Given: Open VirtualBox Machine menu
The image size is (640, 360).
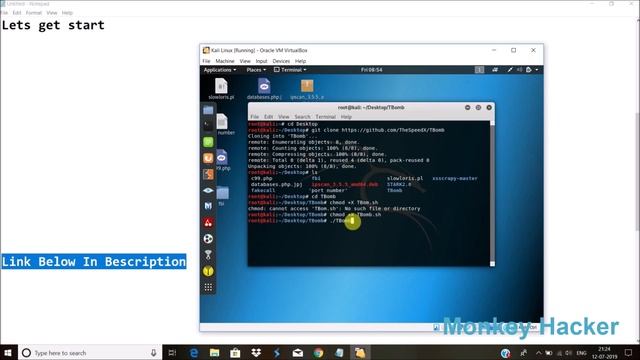Looking at the screenshot, I should [225, 61].
